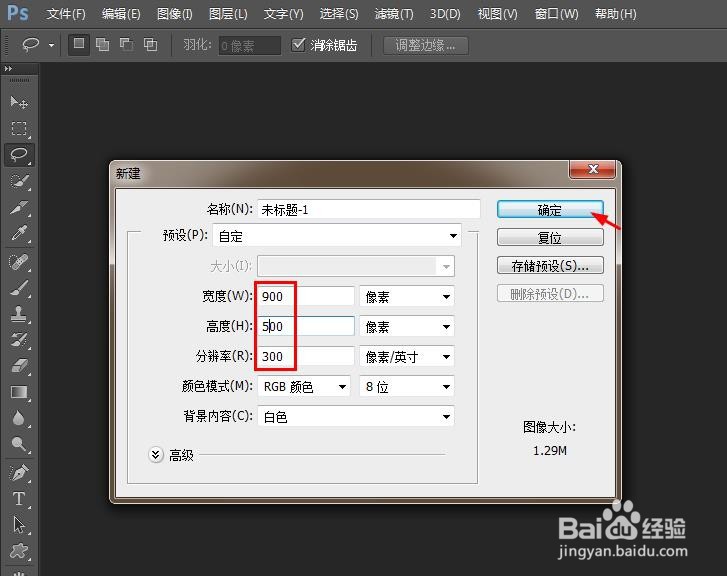Open the 图层(L) menu
The height and width of the screenshot is (576, 727).
[x=228, y=14]
